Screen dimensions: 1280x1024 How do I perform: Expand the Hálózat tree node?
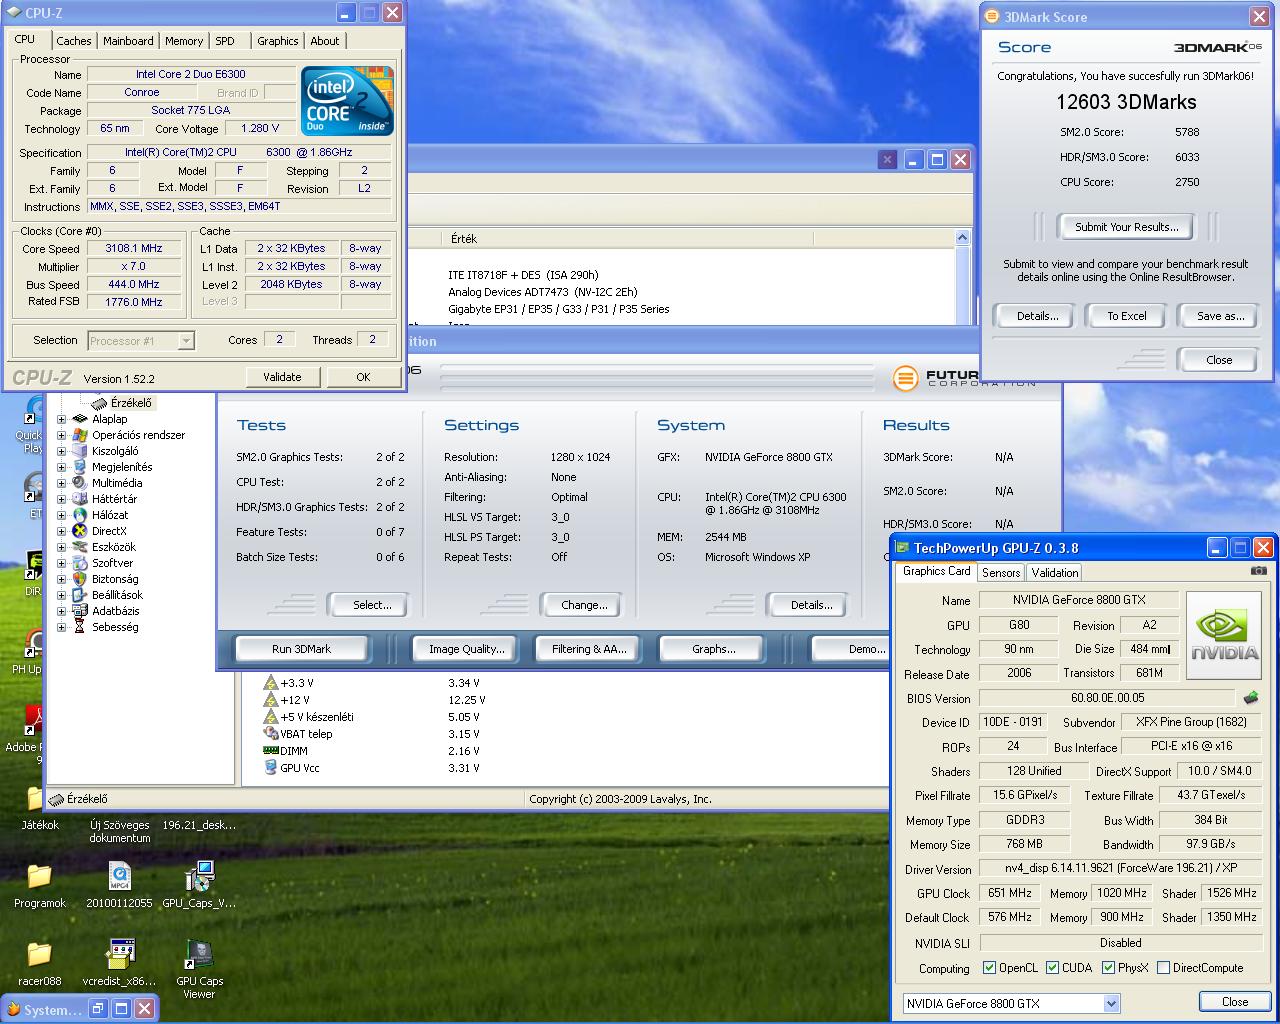[x=61, y=515]
